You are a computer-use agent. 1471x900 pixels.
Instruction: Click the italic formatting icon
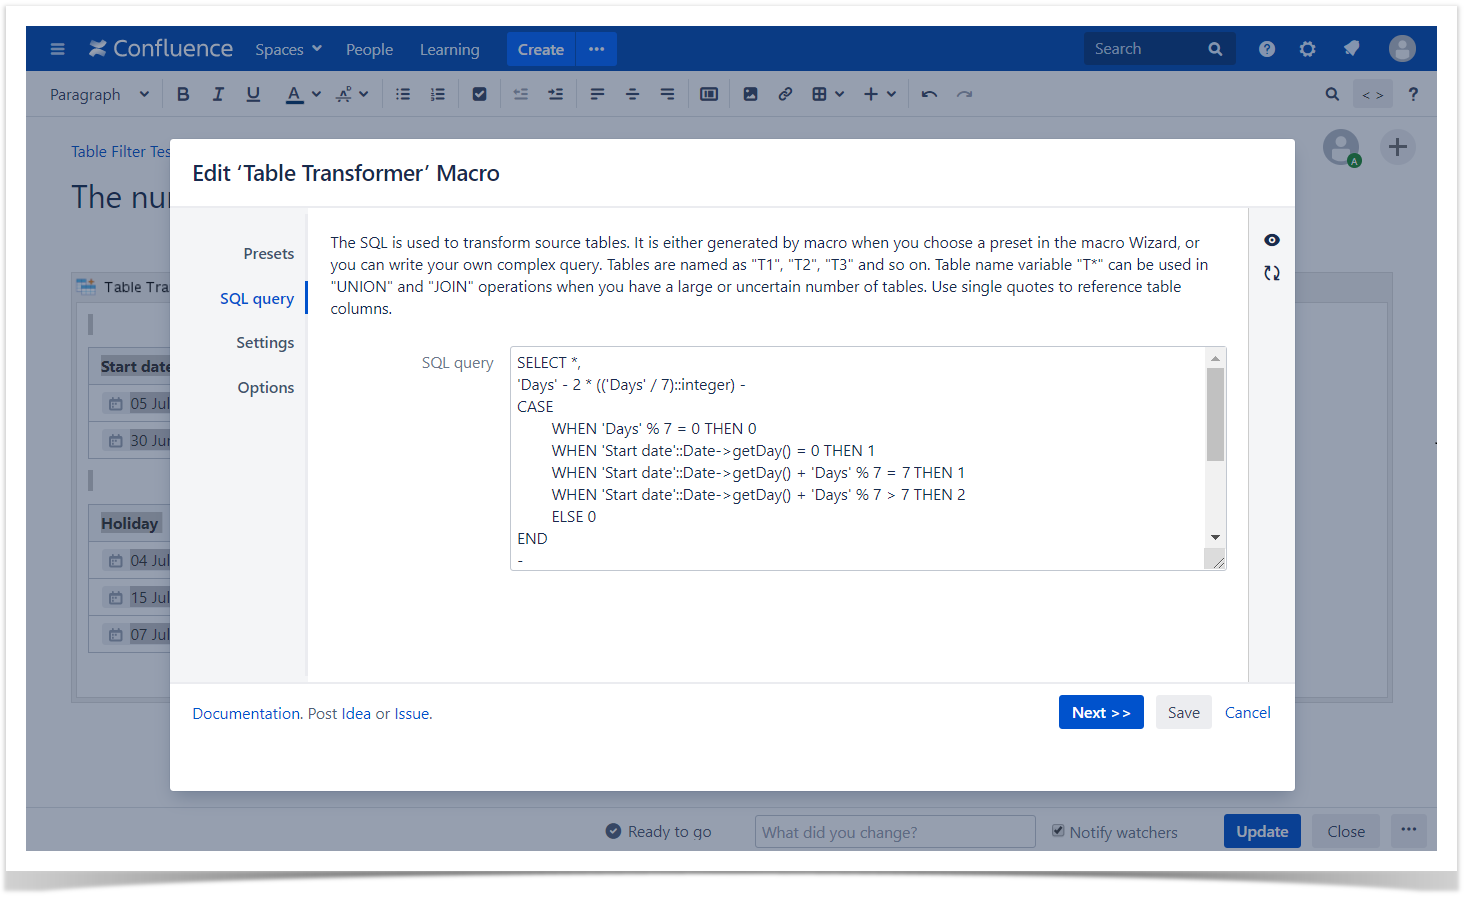click(218, 94)
